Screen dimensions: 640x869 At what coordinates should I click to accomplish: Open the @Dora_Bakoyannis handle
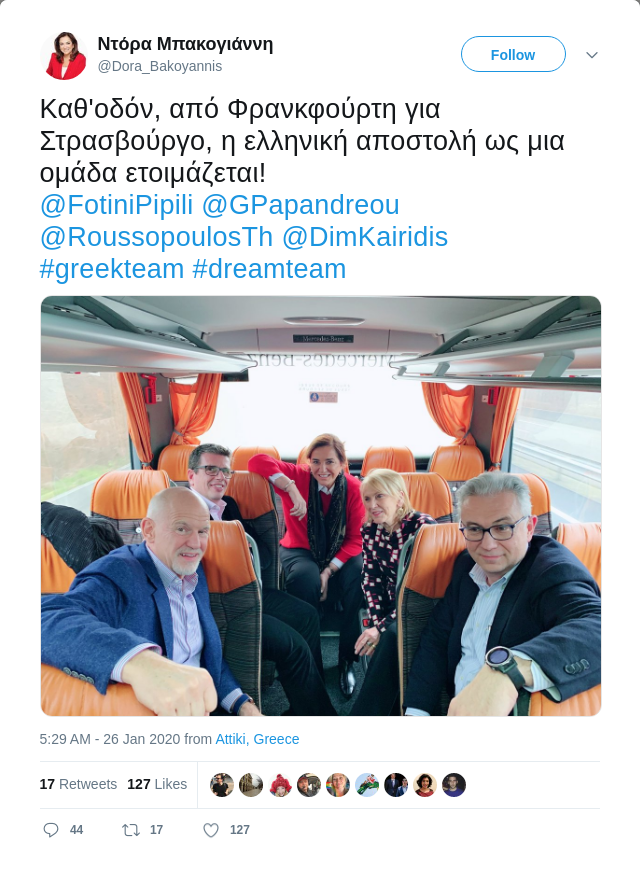coord(160,67)
